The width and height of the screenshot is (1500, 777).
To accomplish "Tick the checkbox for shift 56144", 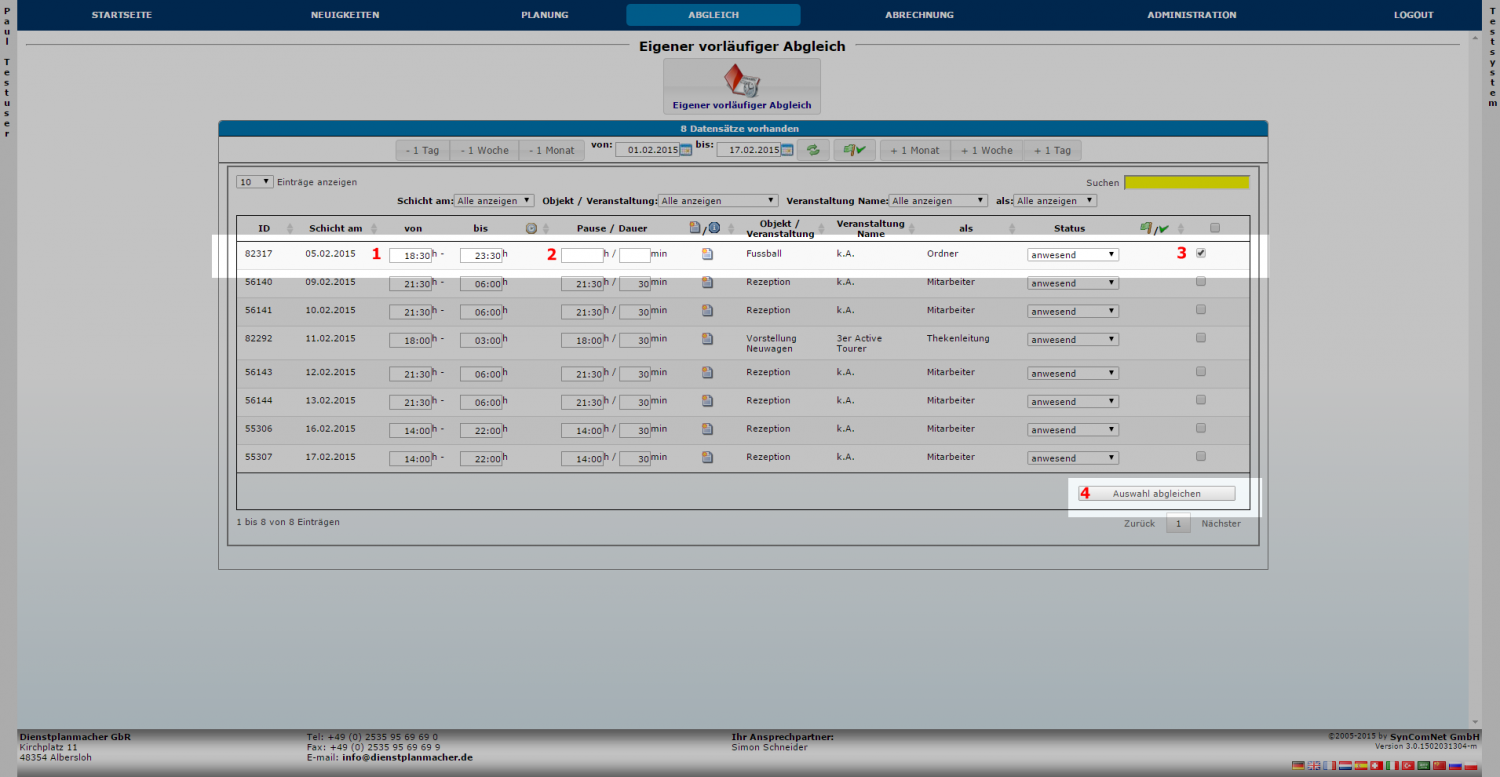I will [x=1201, y=399].
